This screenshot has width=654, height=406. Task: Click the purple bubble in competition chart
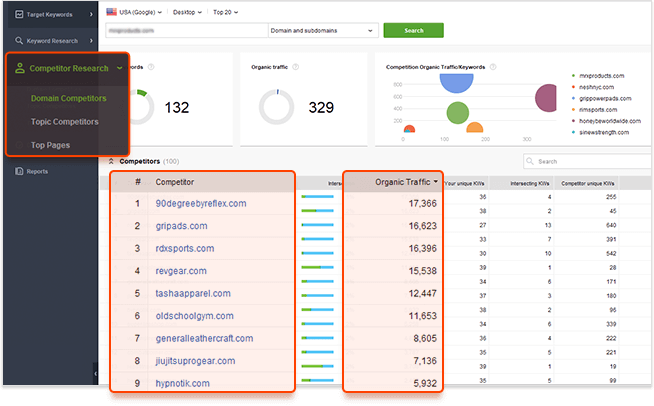point(546,98)
